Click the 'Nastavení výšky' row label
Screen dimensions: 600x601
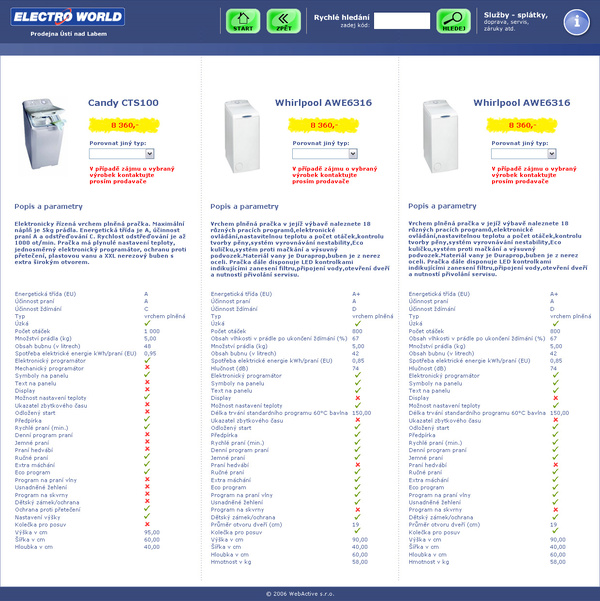[x=38, y=517]
